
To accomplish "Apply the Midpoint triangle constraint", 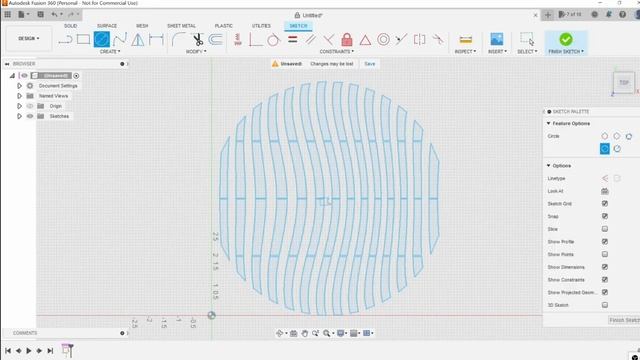I will pos(365,40).
